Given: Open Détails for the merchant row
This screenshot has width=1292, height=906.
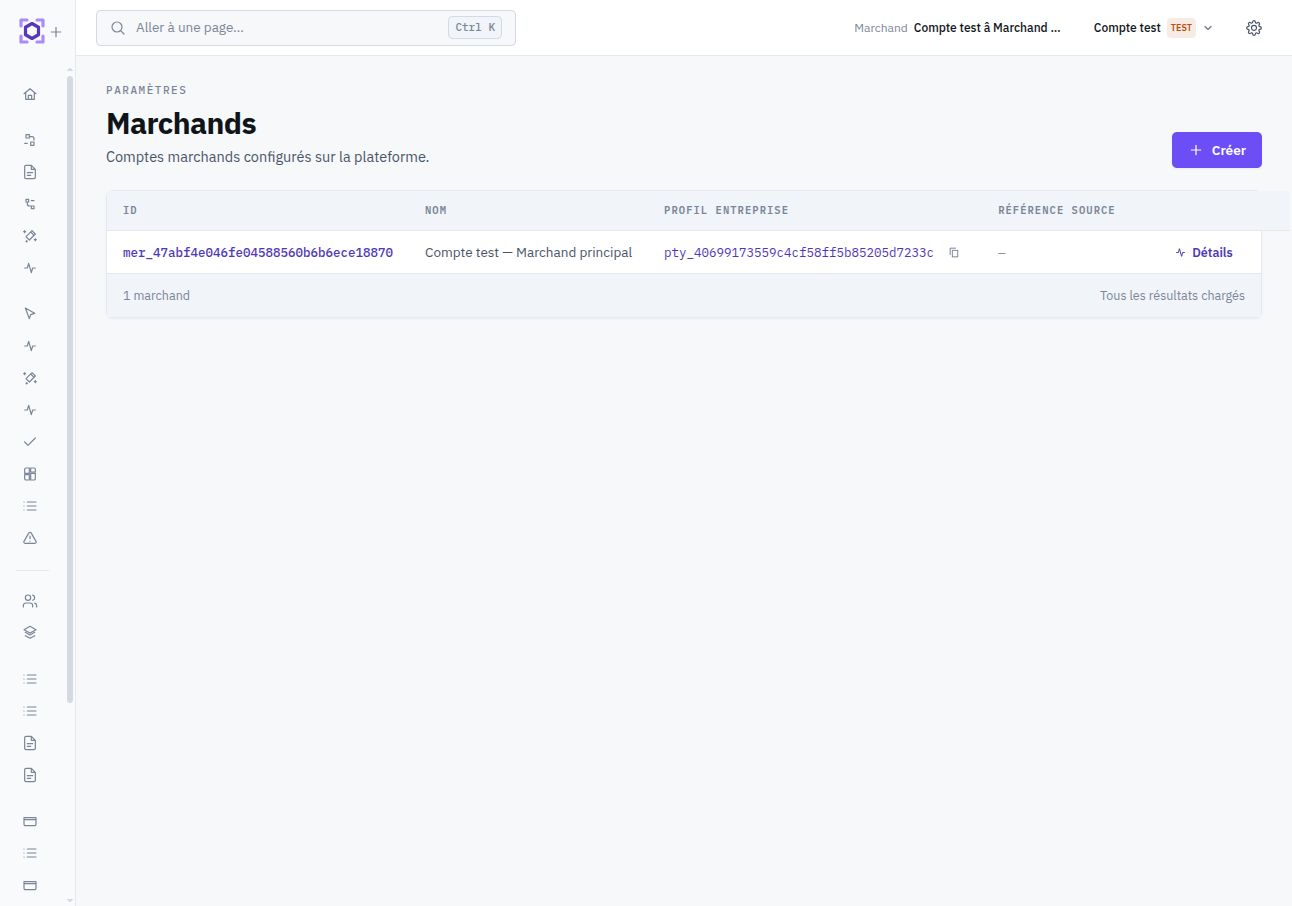Looking at the screenshot, I should 1204,253.
